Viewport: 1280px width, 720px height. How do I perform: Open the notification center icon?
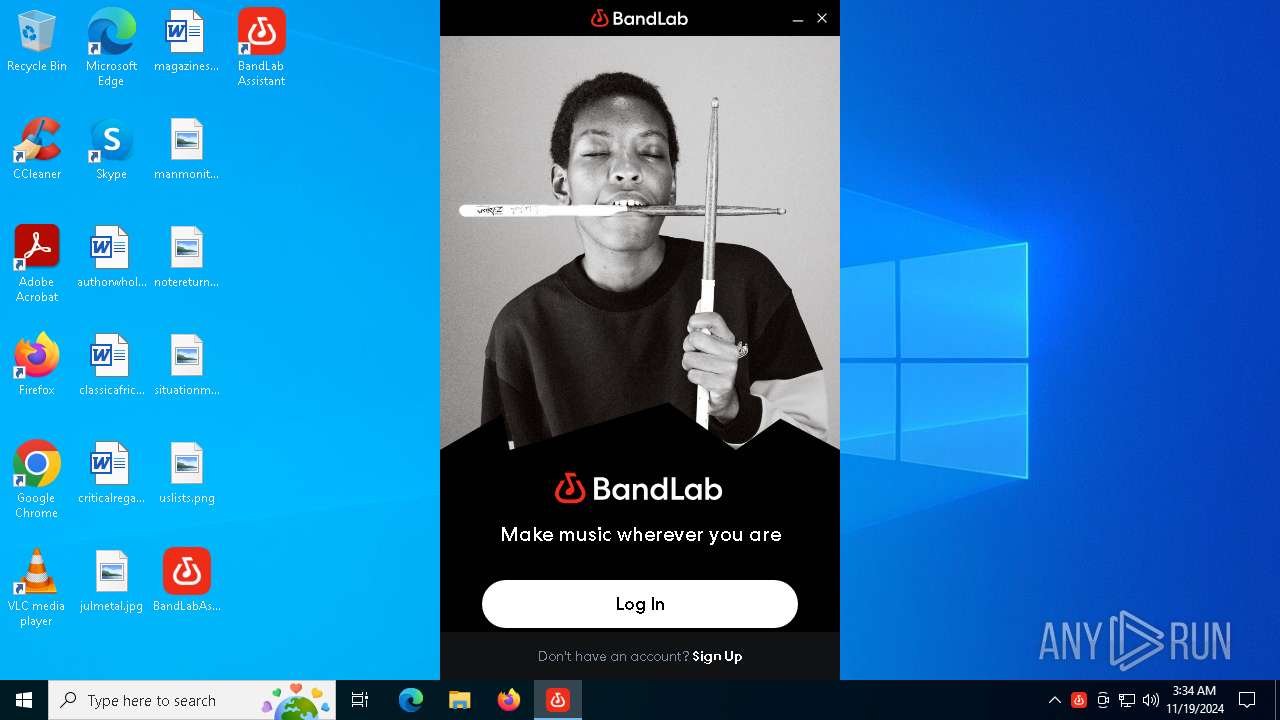pyautogui.click(x=1247, y=700)
